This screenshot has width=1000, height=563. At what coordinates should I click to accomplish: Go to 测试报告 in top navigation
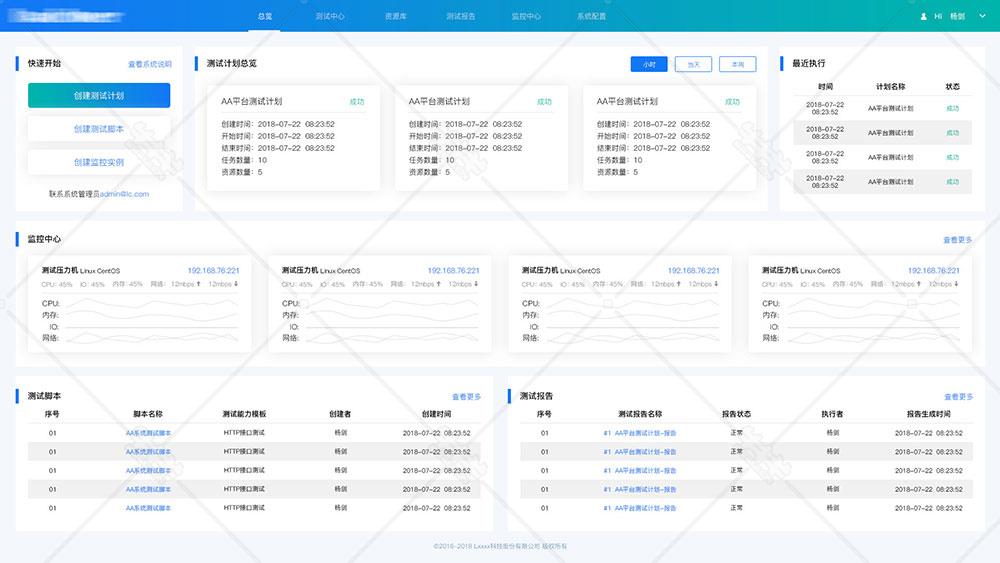coord(461,17)
